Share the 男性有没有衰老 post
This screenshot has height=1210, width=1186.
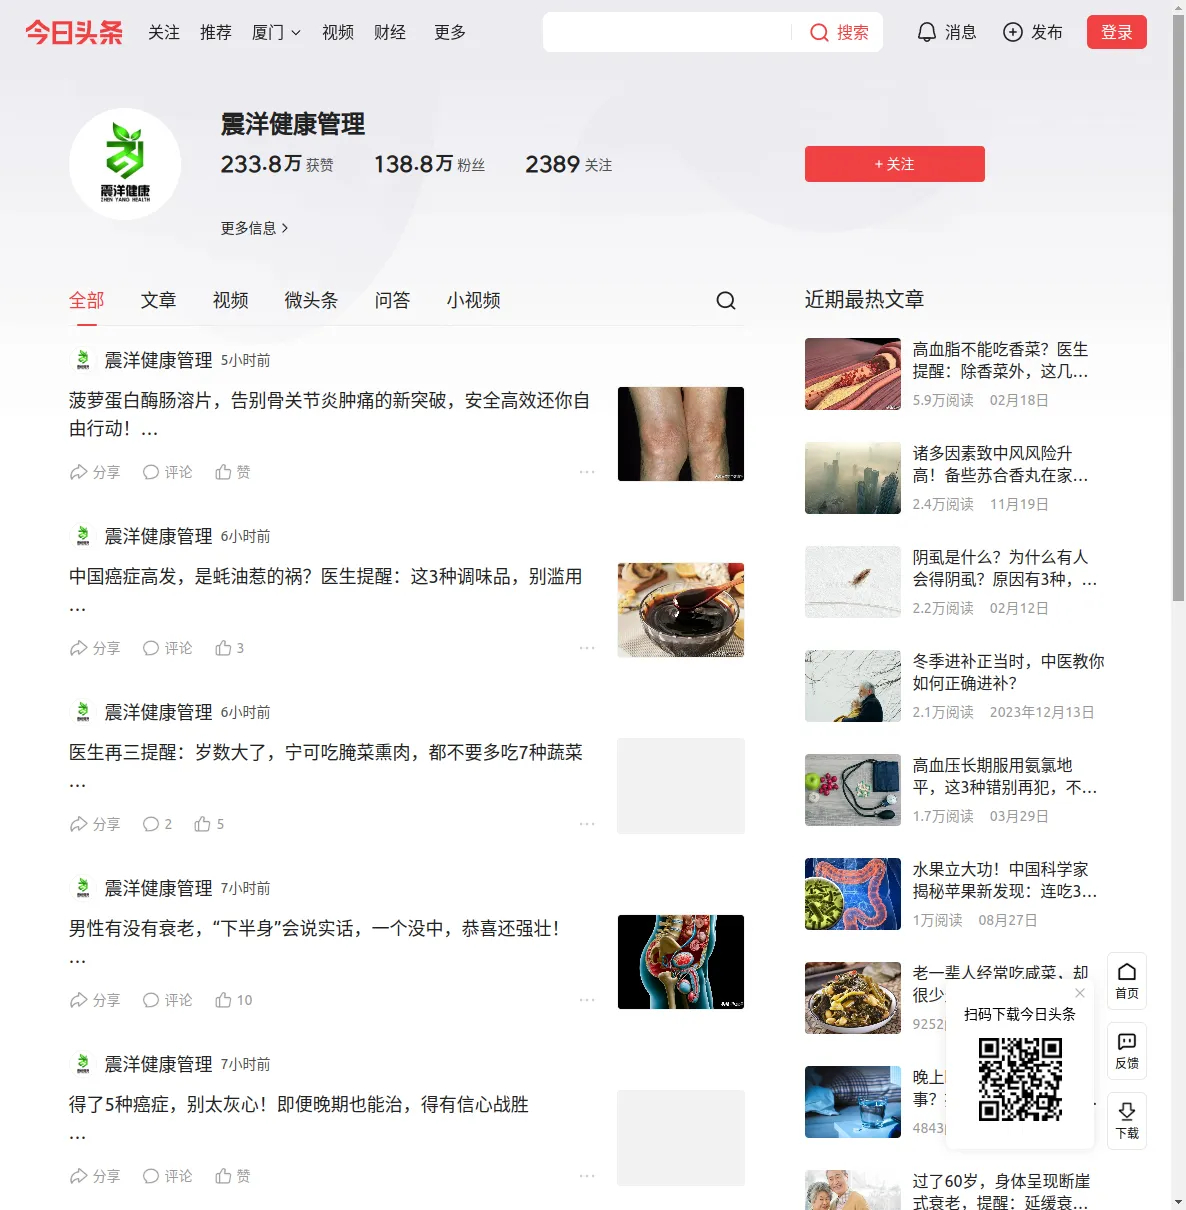pyautogui.click(x=95, y=1000)
